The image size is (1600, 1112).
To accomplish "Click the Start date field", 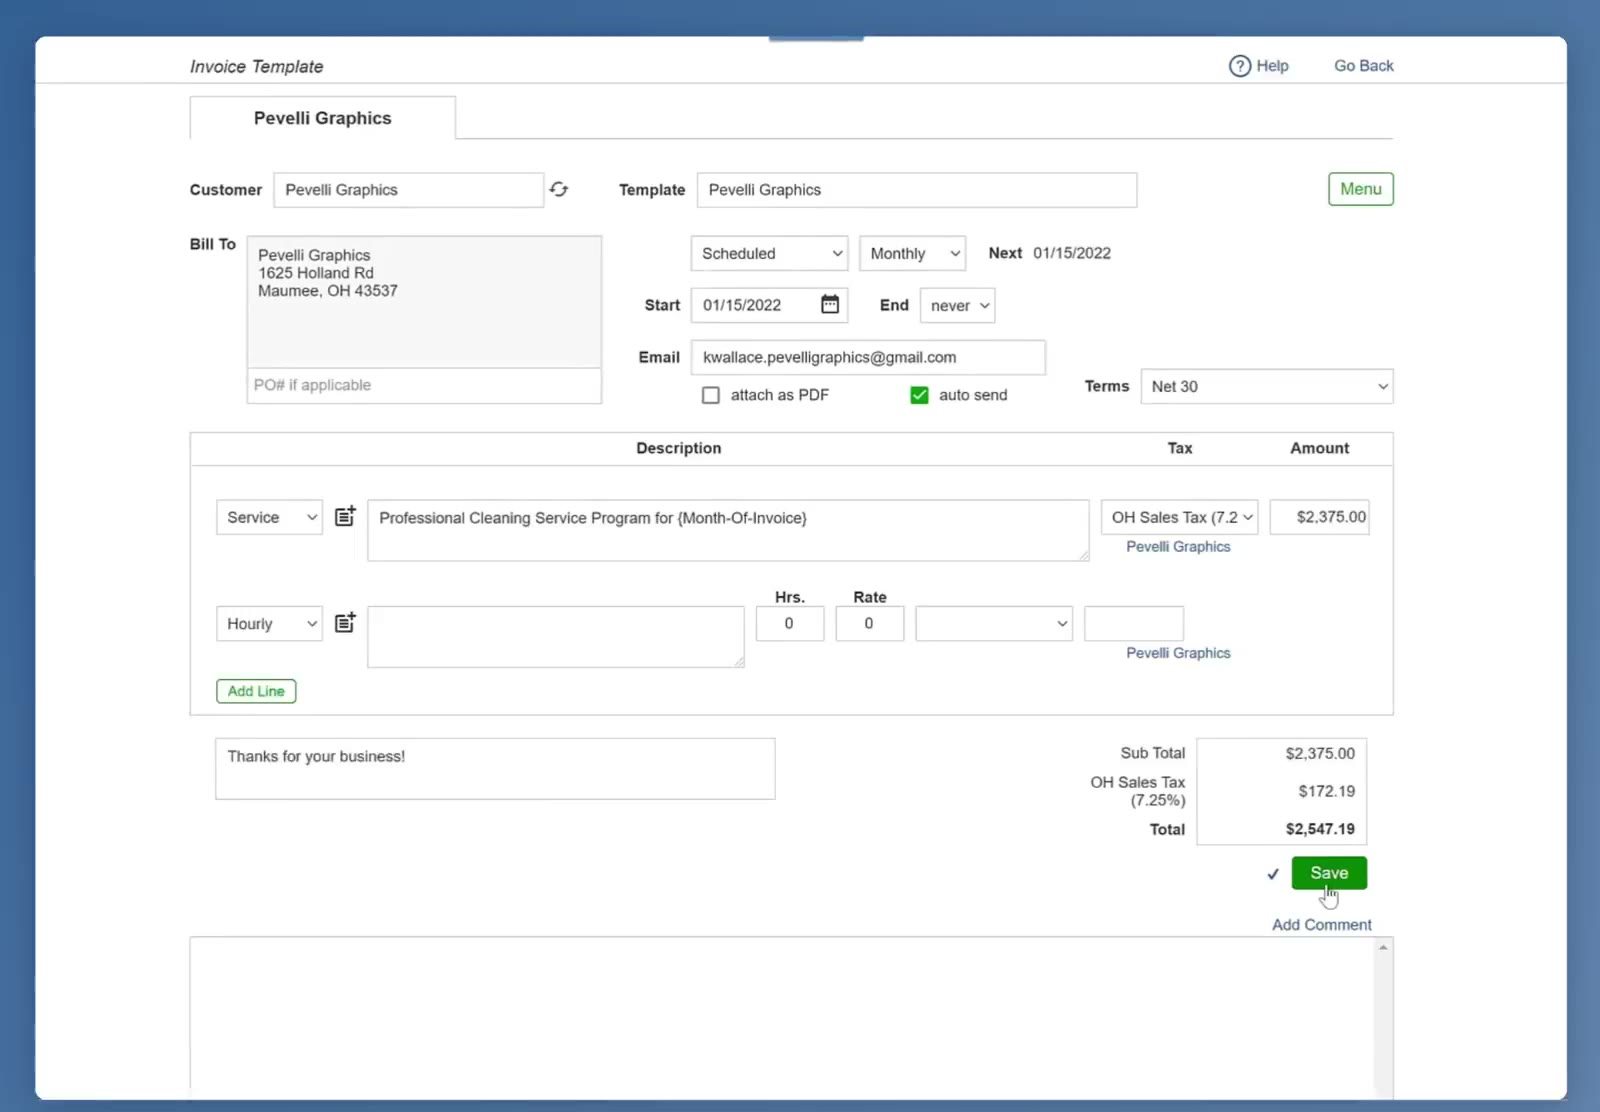I will (x=769, y=305).
